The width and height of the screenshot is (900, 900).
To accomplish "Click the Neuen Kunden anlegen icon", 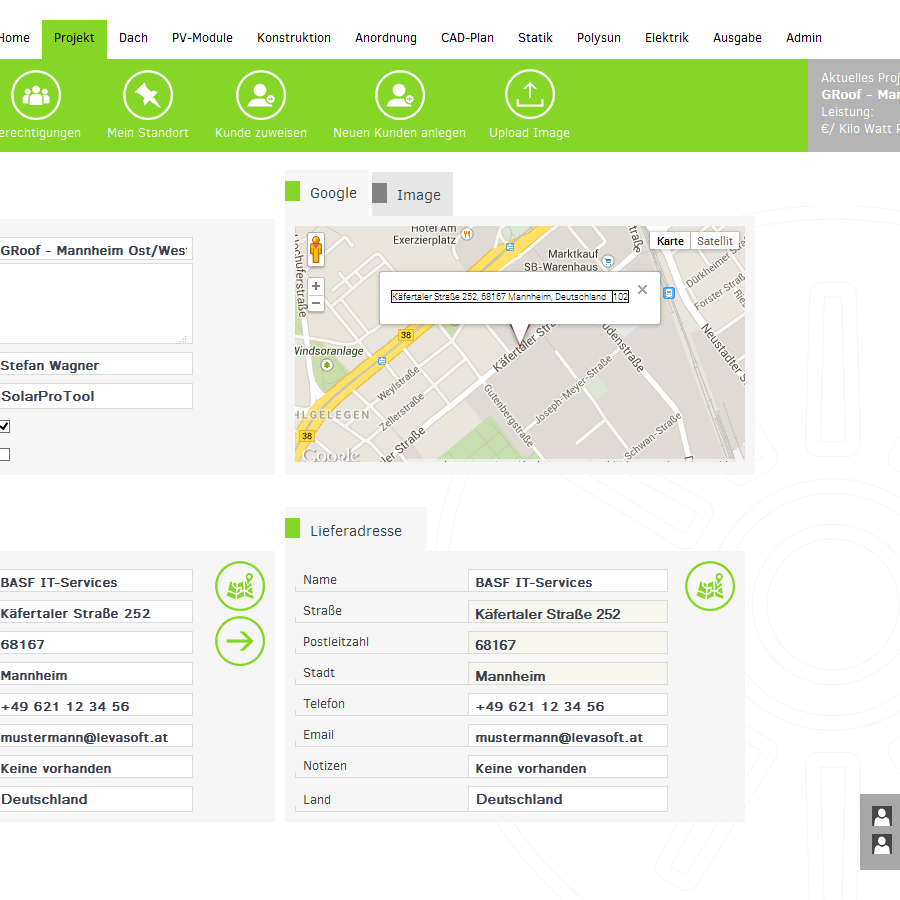I will (399, 95).
